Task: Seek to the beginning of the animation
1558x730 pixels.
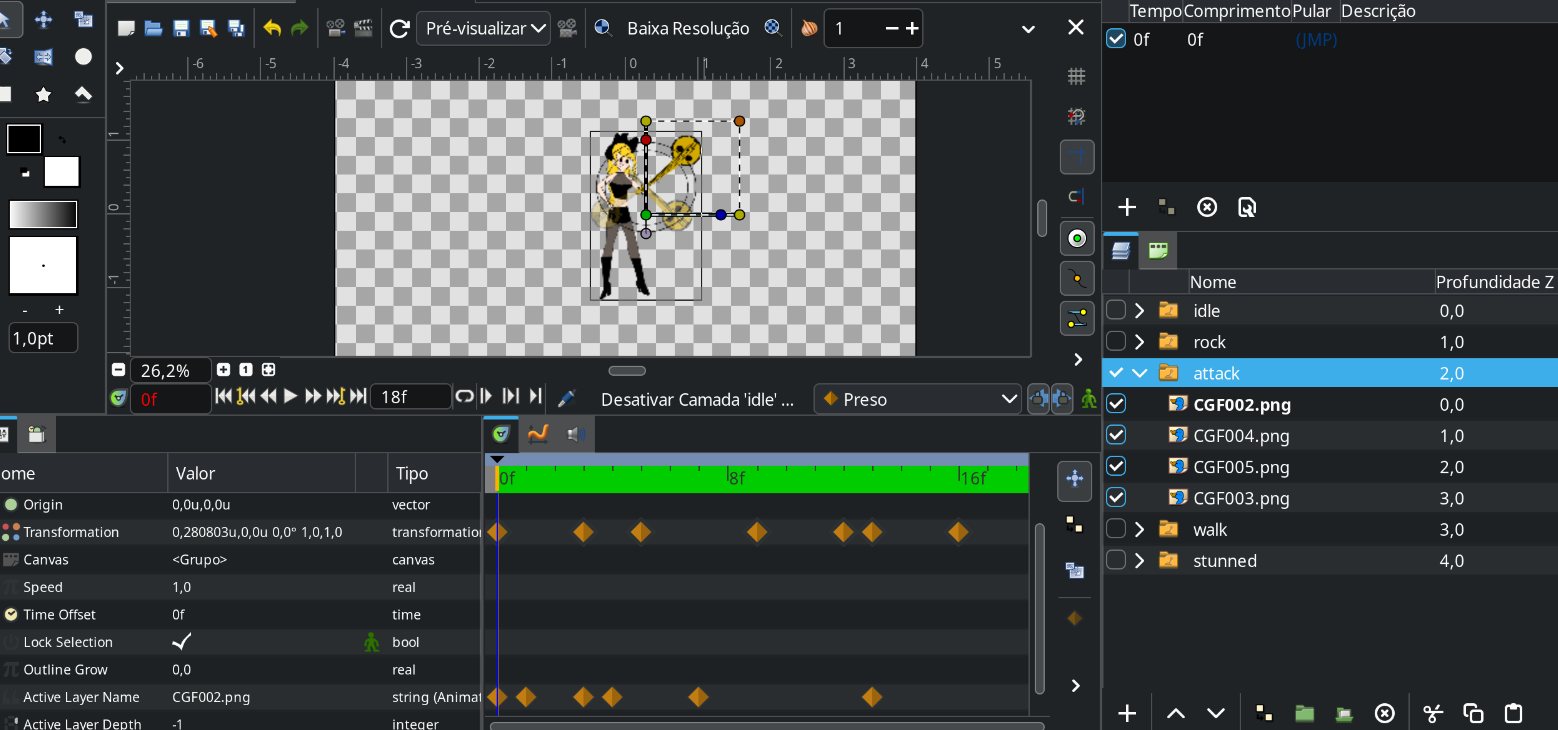Action: 224,397
